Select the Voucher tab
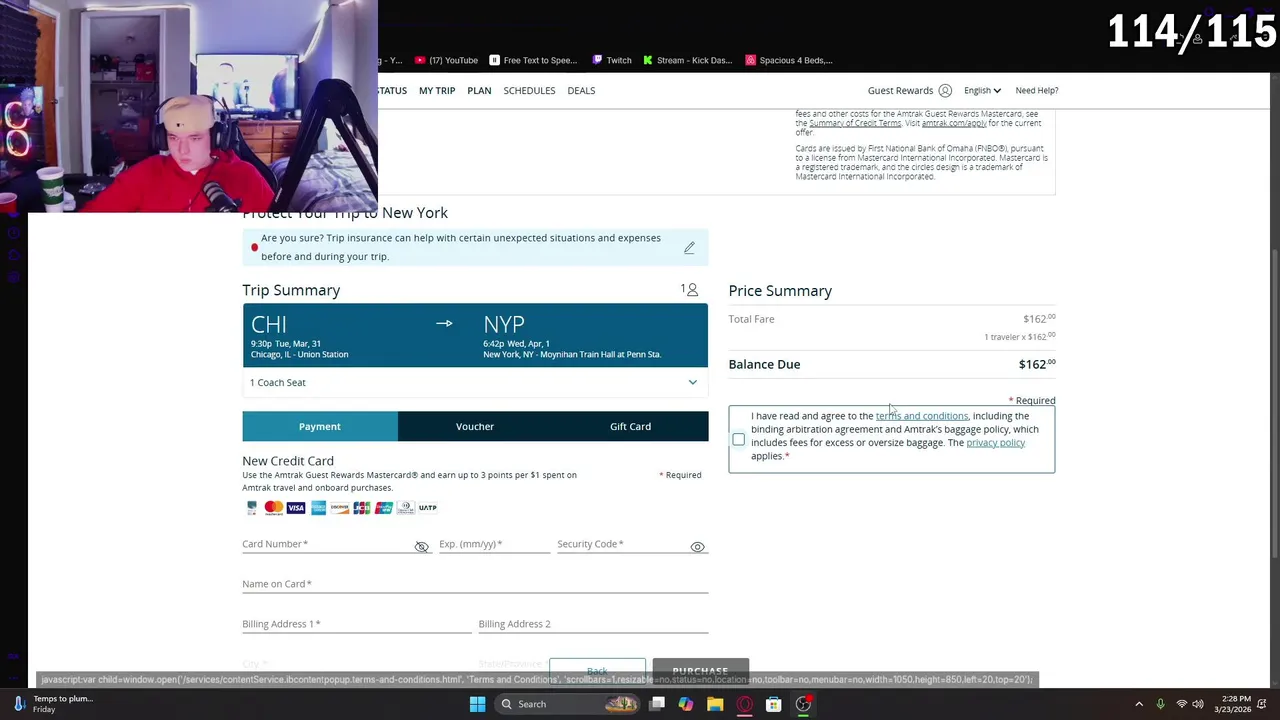Viewport: 1280px width, 720px height. [475, 426]
